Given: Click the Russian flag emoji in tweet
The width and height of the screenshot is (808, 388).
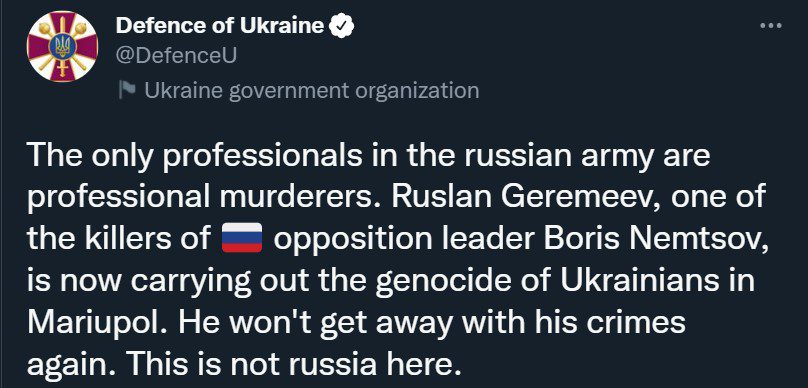Looking at the screenshot, I should (242, 239).
